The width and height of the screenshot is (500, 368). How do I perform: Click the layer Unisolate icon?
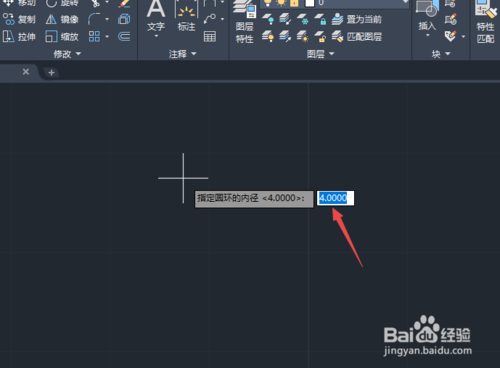pyautogui.click(x=285, y=36)
